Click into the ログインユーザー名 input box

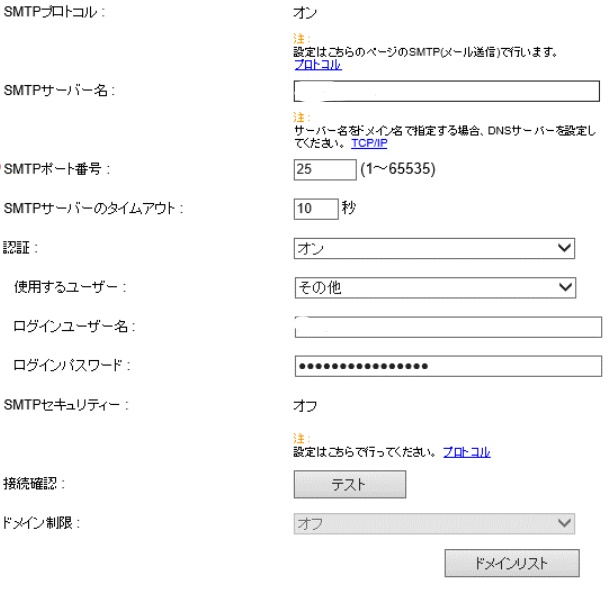coord(447,328)
